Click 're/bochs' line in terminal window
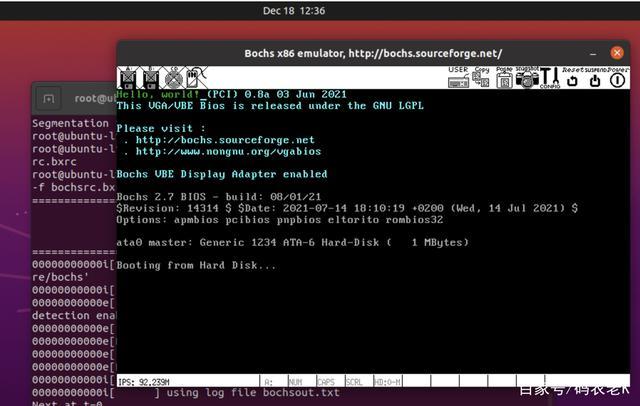The image size is (640, 406). 60,277
